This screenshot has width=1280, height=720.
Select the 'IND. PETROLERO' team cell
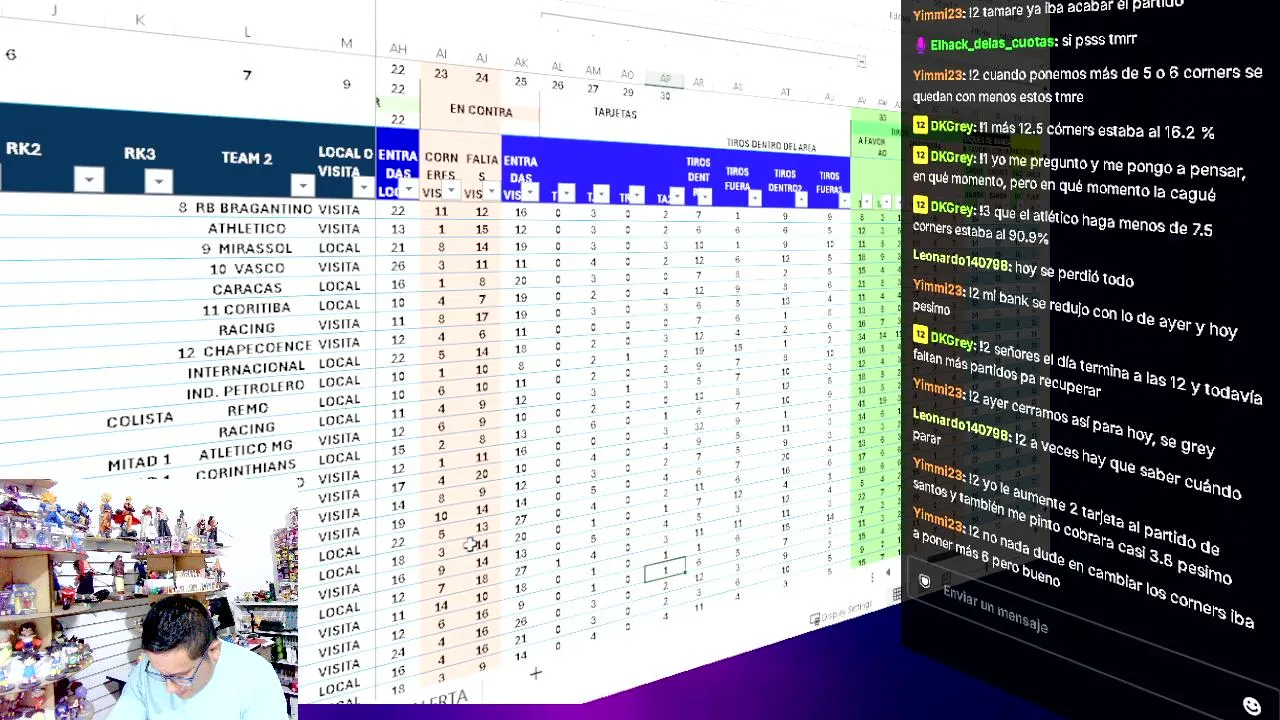click(245, 389)
